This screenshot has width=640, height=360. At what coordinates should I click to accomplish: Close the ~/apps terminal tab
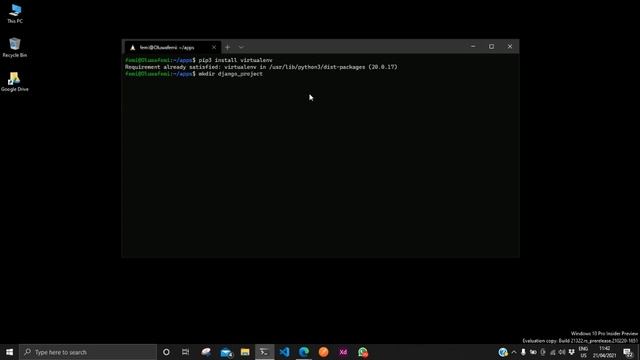tap(214, 47)
